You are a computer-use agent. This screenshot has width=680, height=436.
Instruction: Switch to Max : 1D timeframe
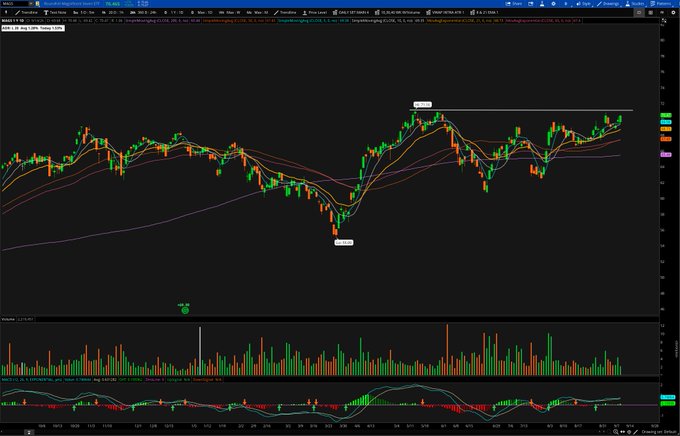[x=202, y=13]
